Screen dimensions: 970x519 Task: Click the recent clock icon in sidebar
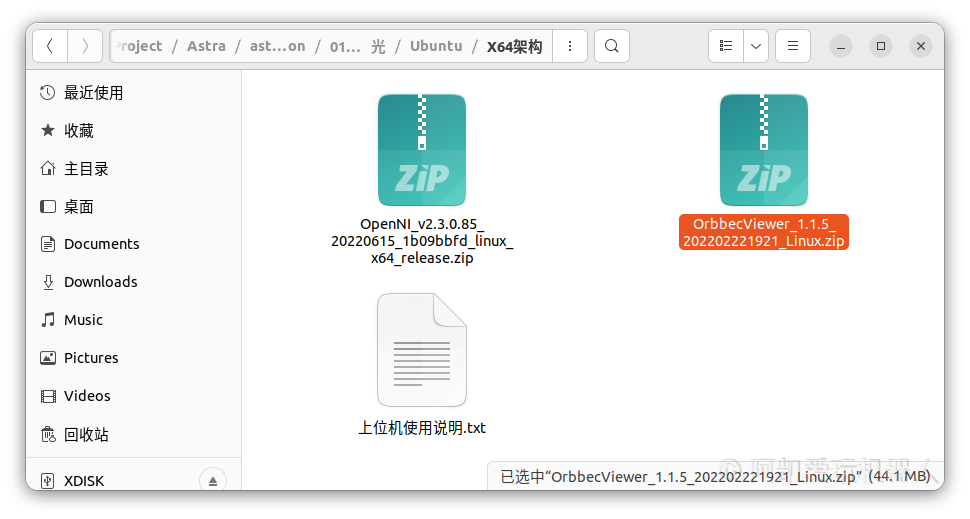[48, 93]
